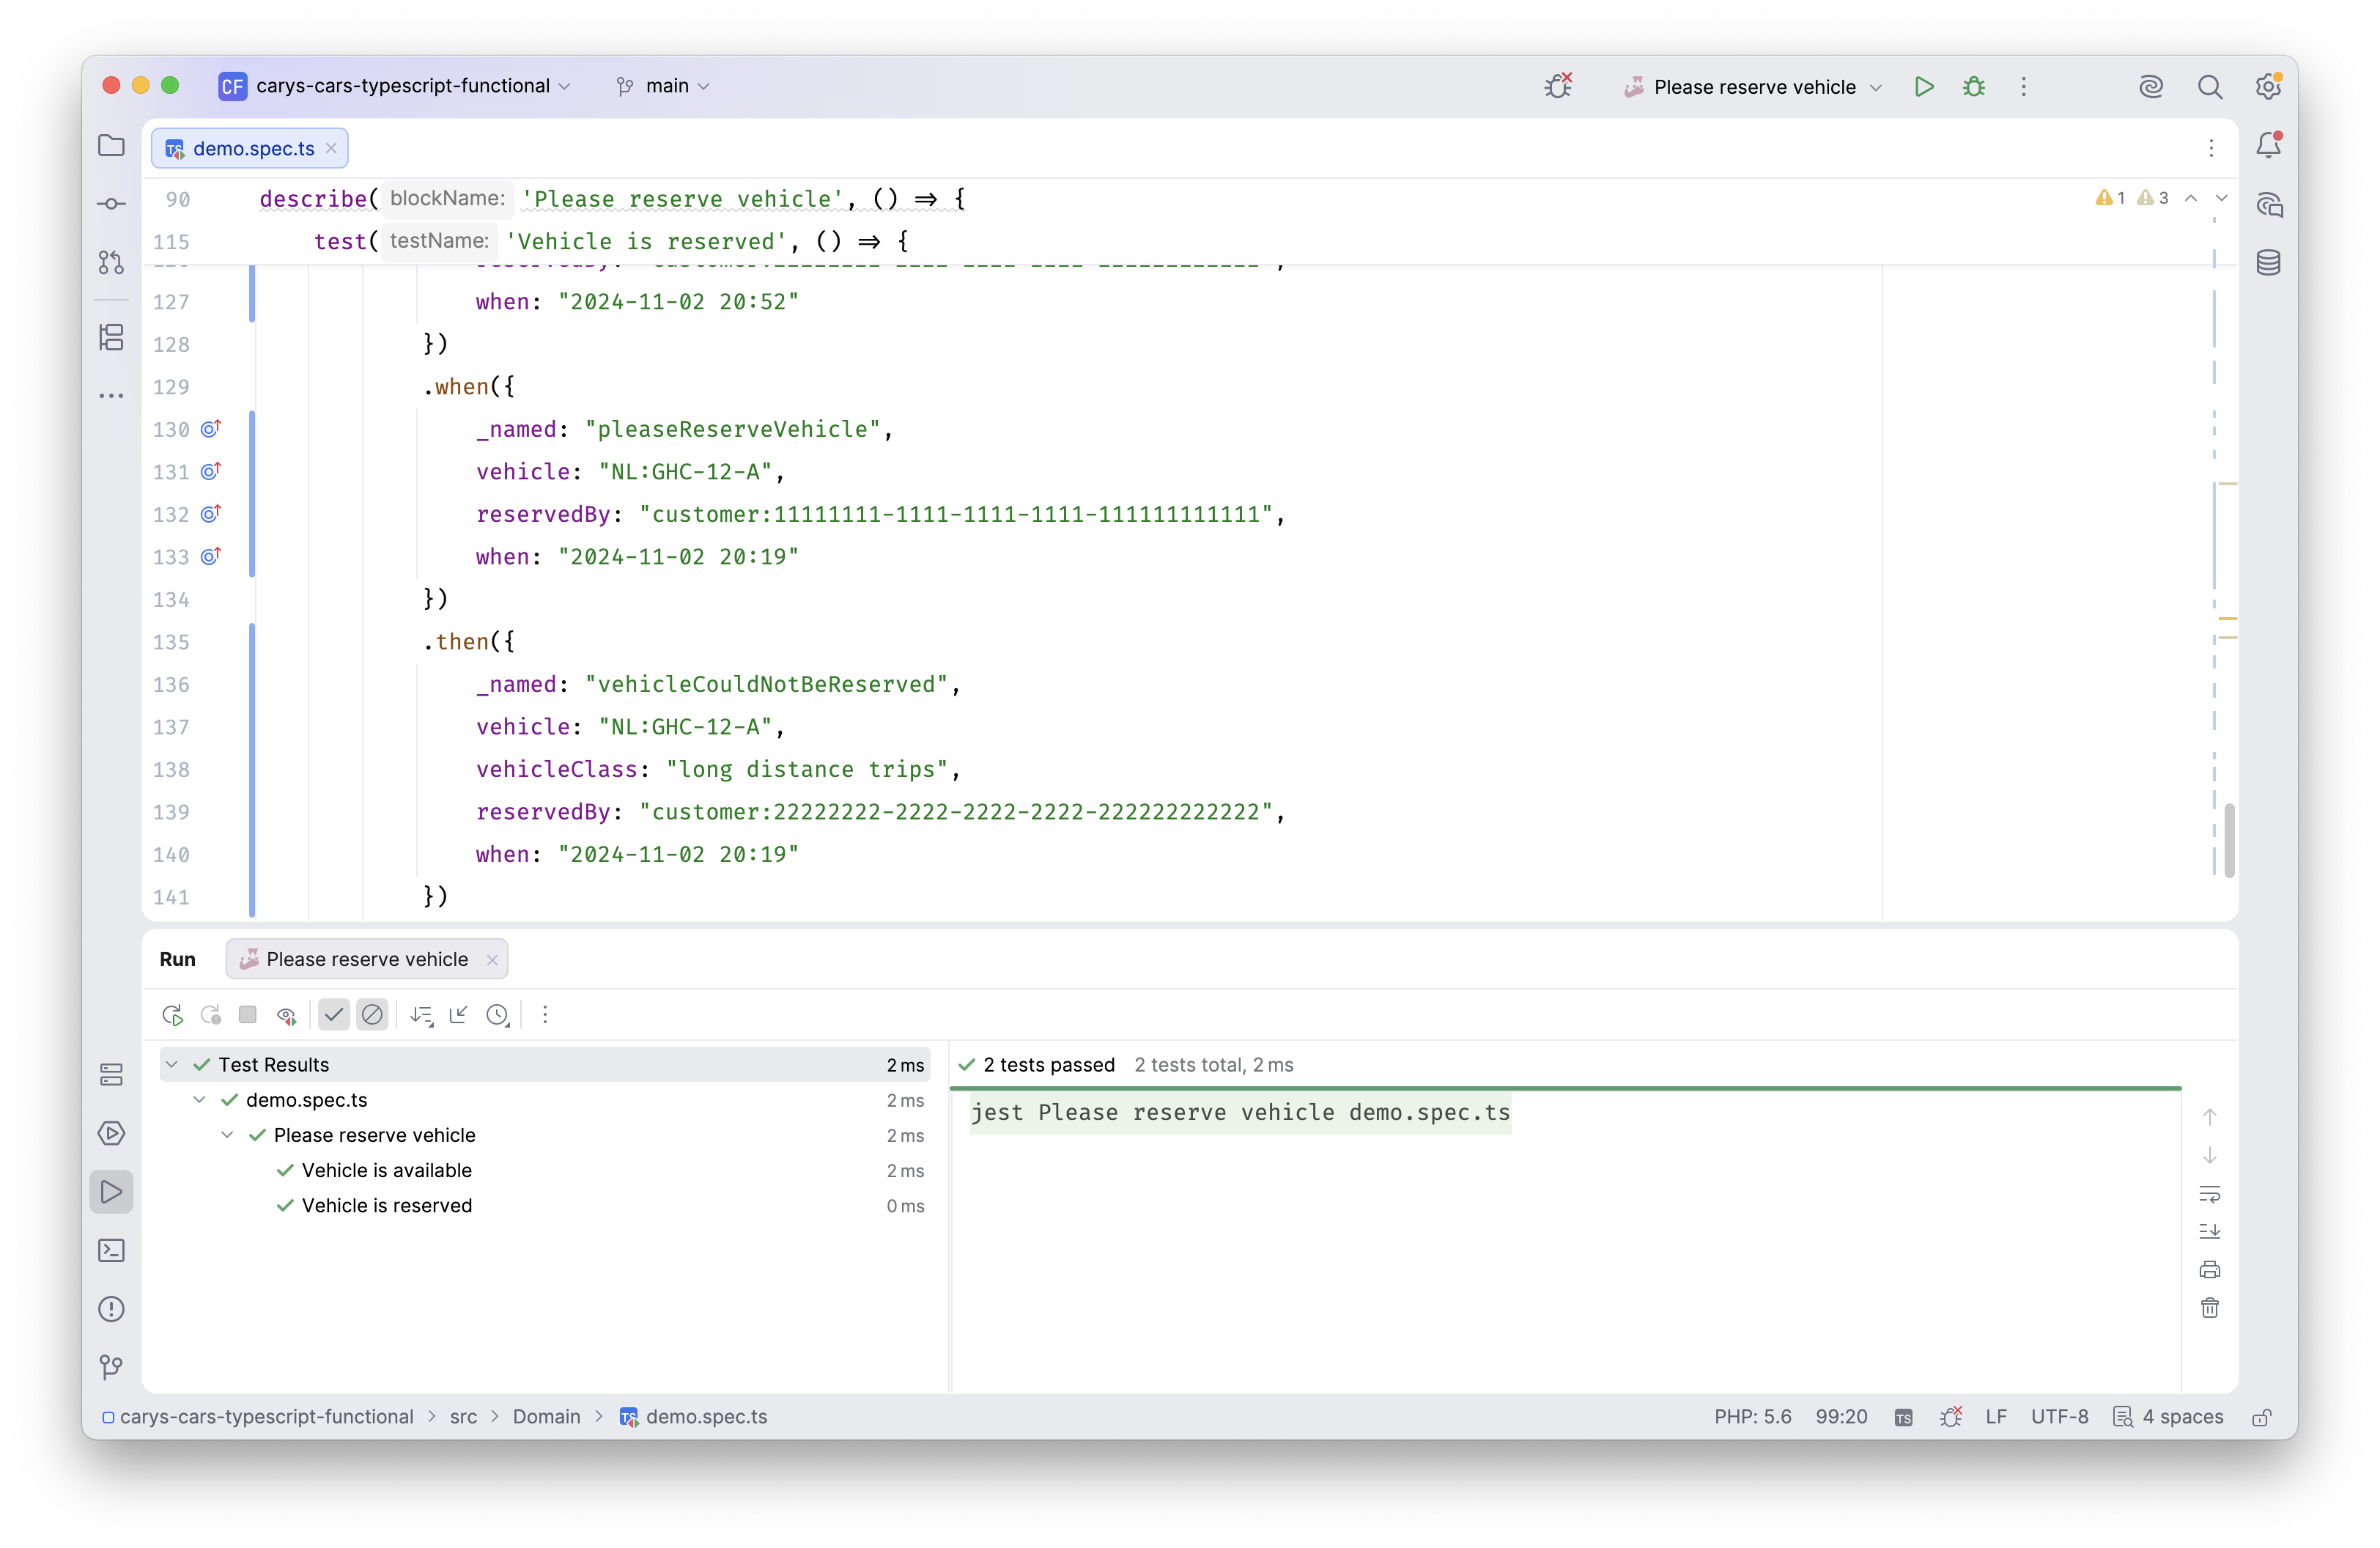Close the demo.spec.ts editor tab
The width and height of the screenshot is (2380, 1548).
331,148
